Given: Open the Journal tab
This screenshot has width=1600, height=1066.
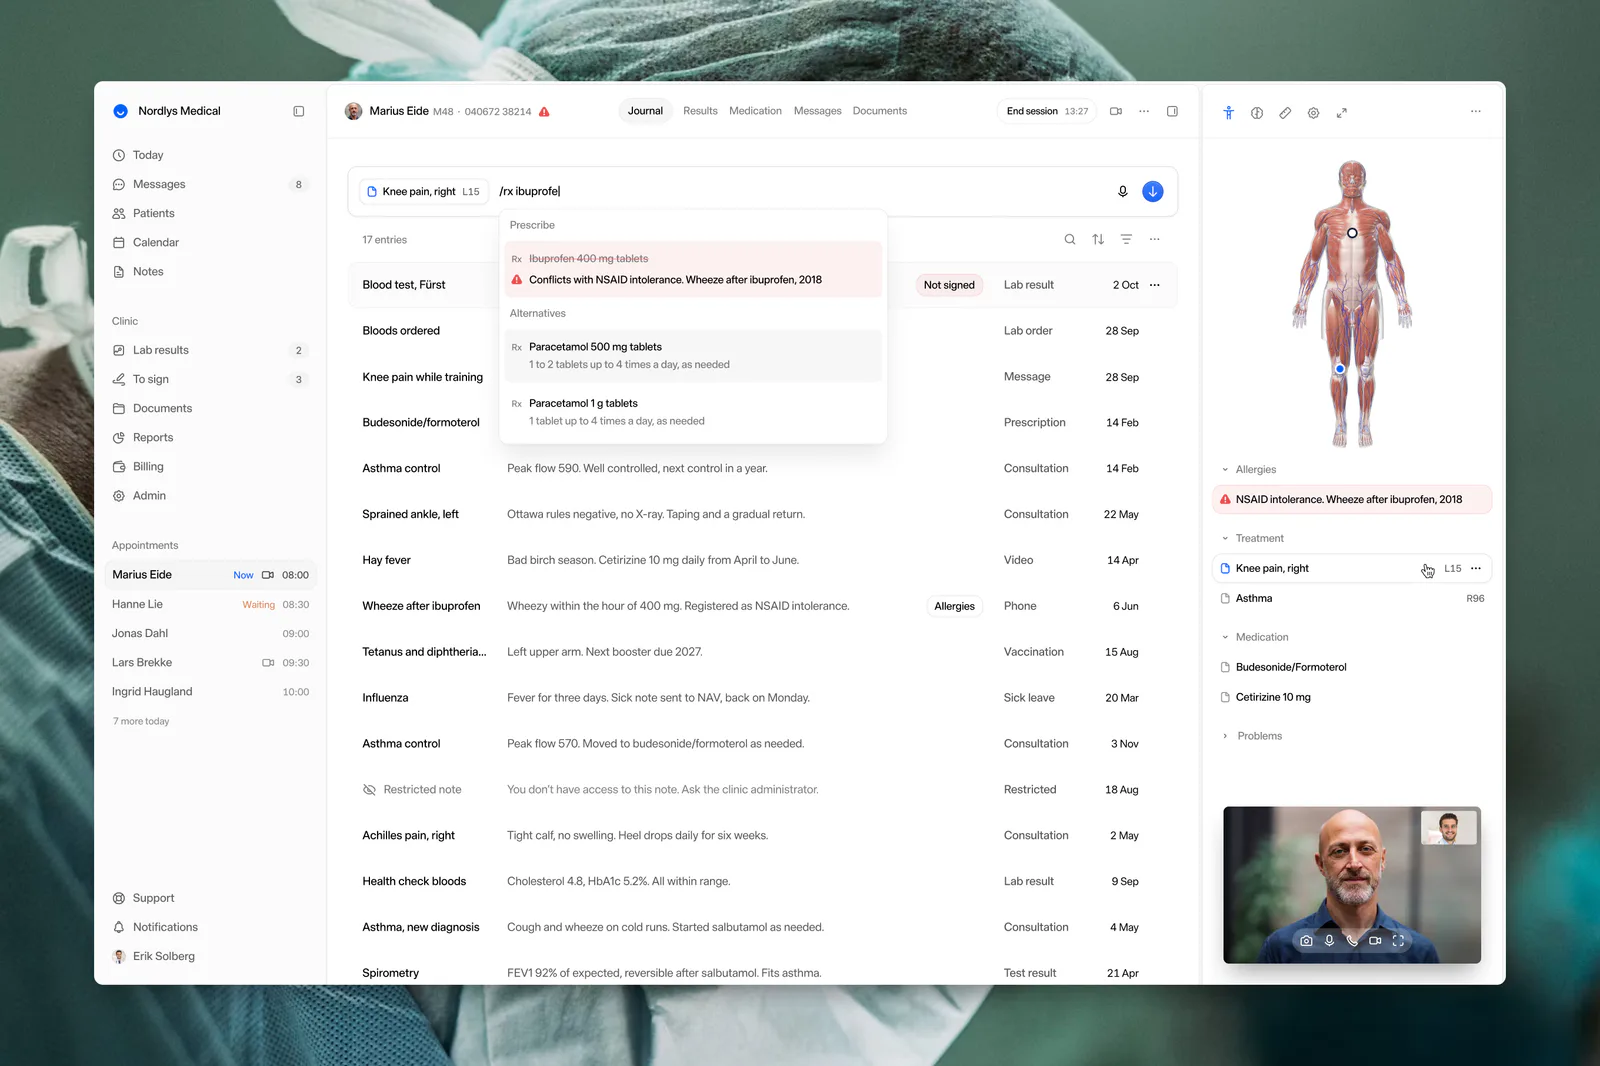Looking at the screenshot, I should (645, 111).
